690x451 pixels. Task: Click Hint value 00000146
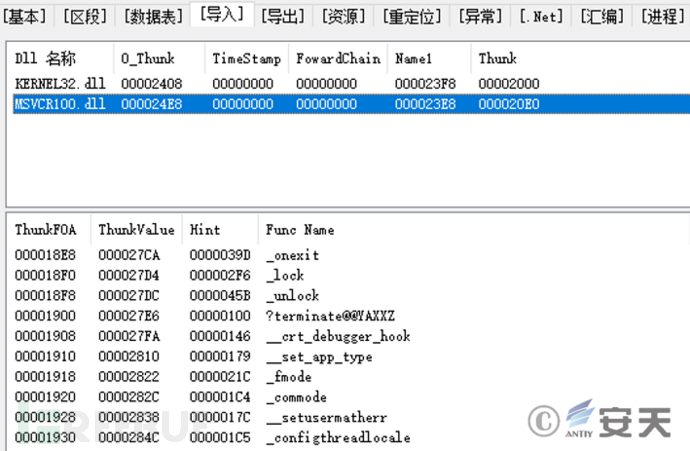(x=220, y=336)
